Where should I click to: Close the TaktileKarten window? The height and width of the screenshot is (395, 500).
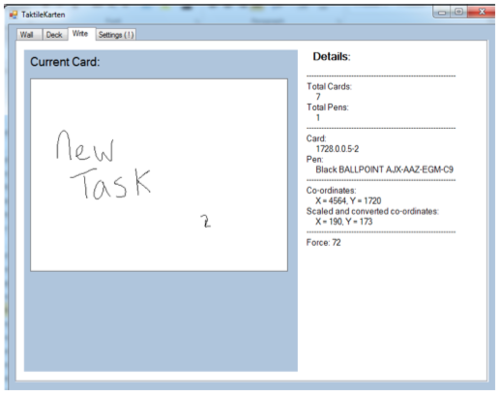click(481, 12)
